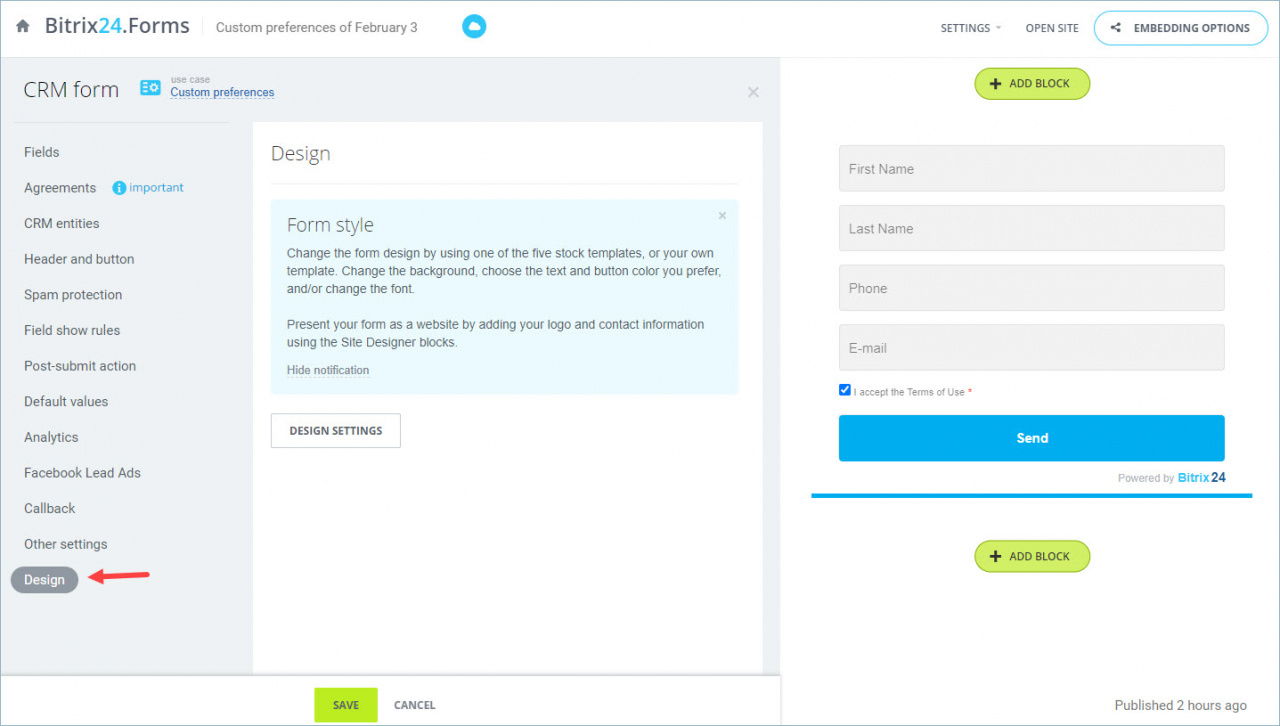The width and height of the screenshot is (1280, 726).
Task: Click the Send button in preview
Action: 1031,438
